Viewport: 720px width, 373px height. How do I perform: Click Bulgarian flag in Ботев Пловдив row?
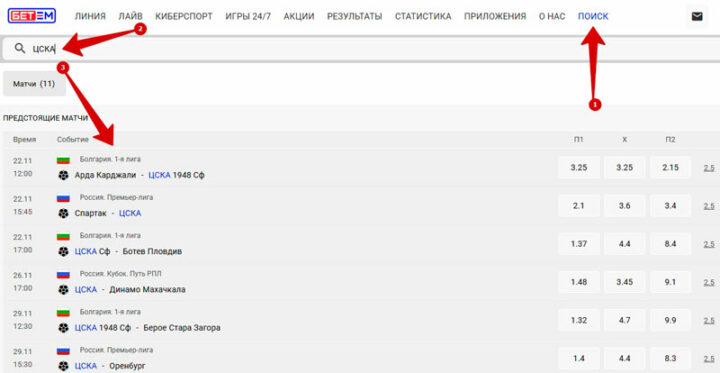[63, 236]
